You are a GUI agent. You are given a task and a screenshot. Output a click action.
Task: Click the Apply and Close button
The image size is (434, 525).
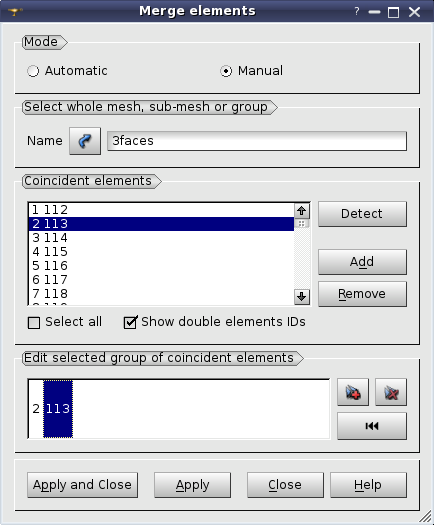tap(82, 485)
